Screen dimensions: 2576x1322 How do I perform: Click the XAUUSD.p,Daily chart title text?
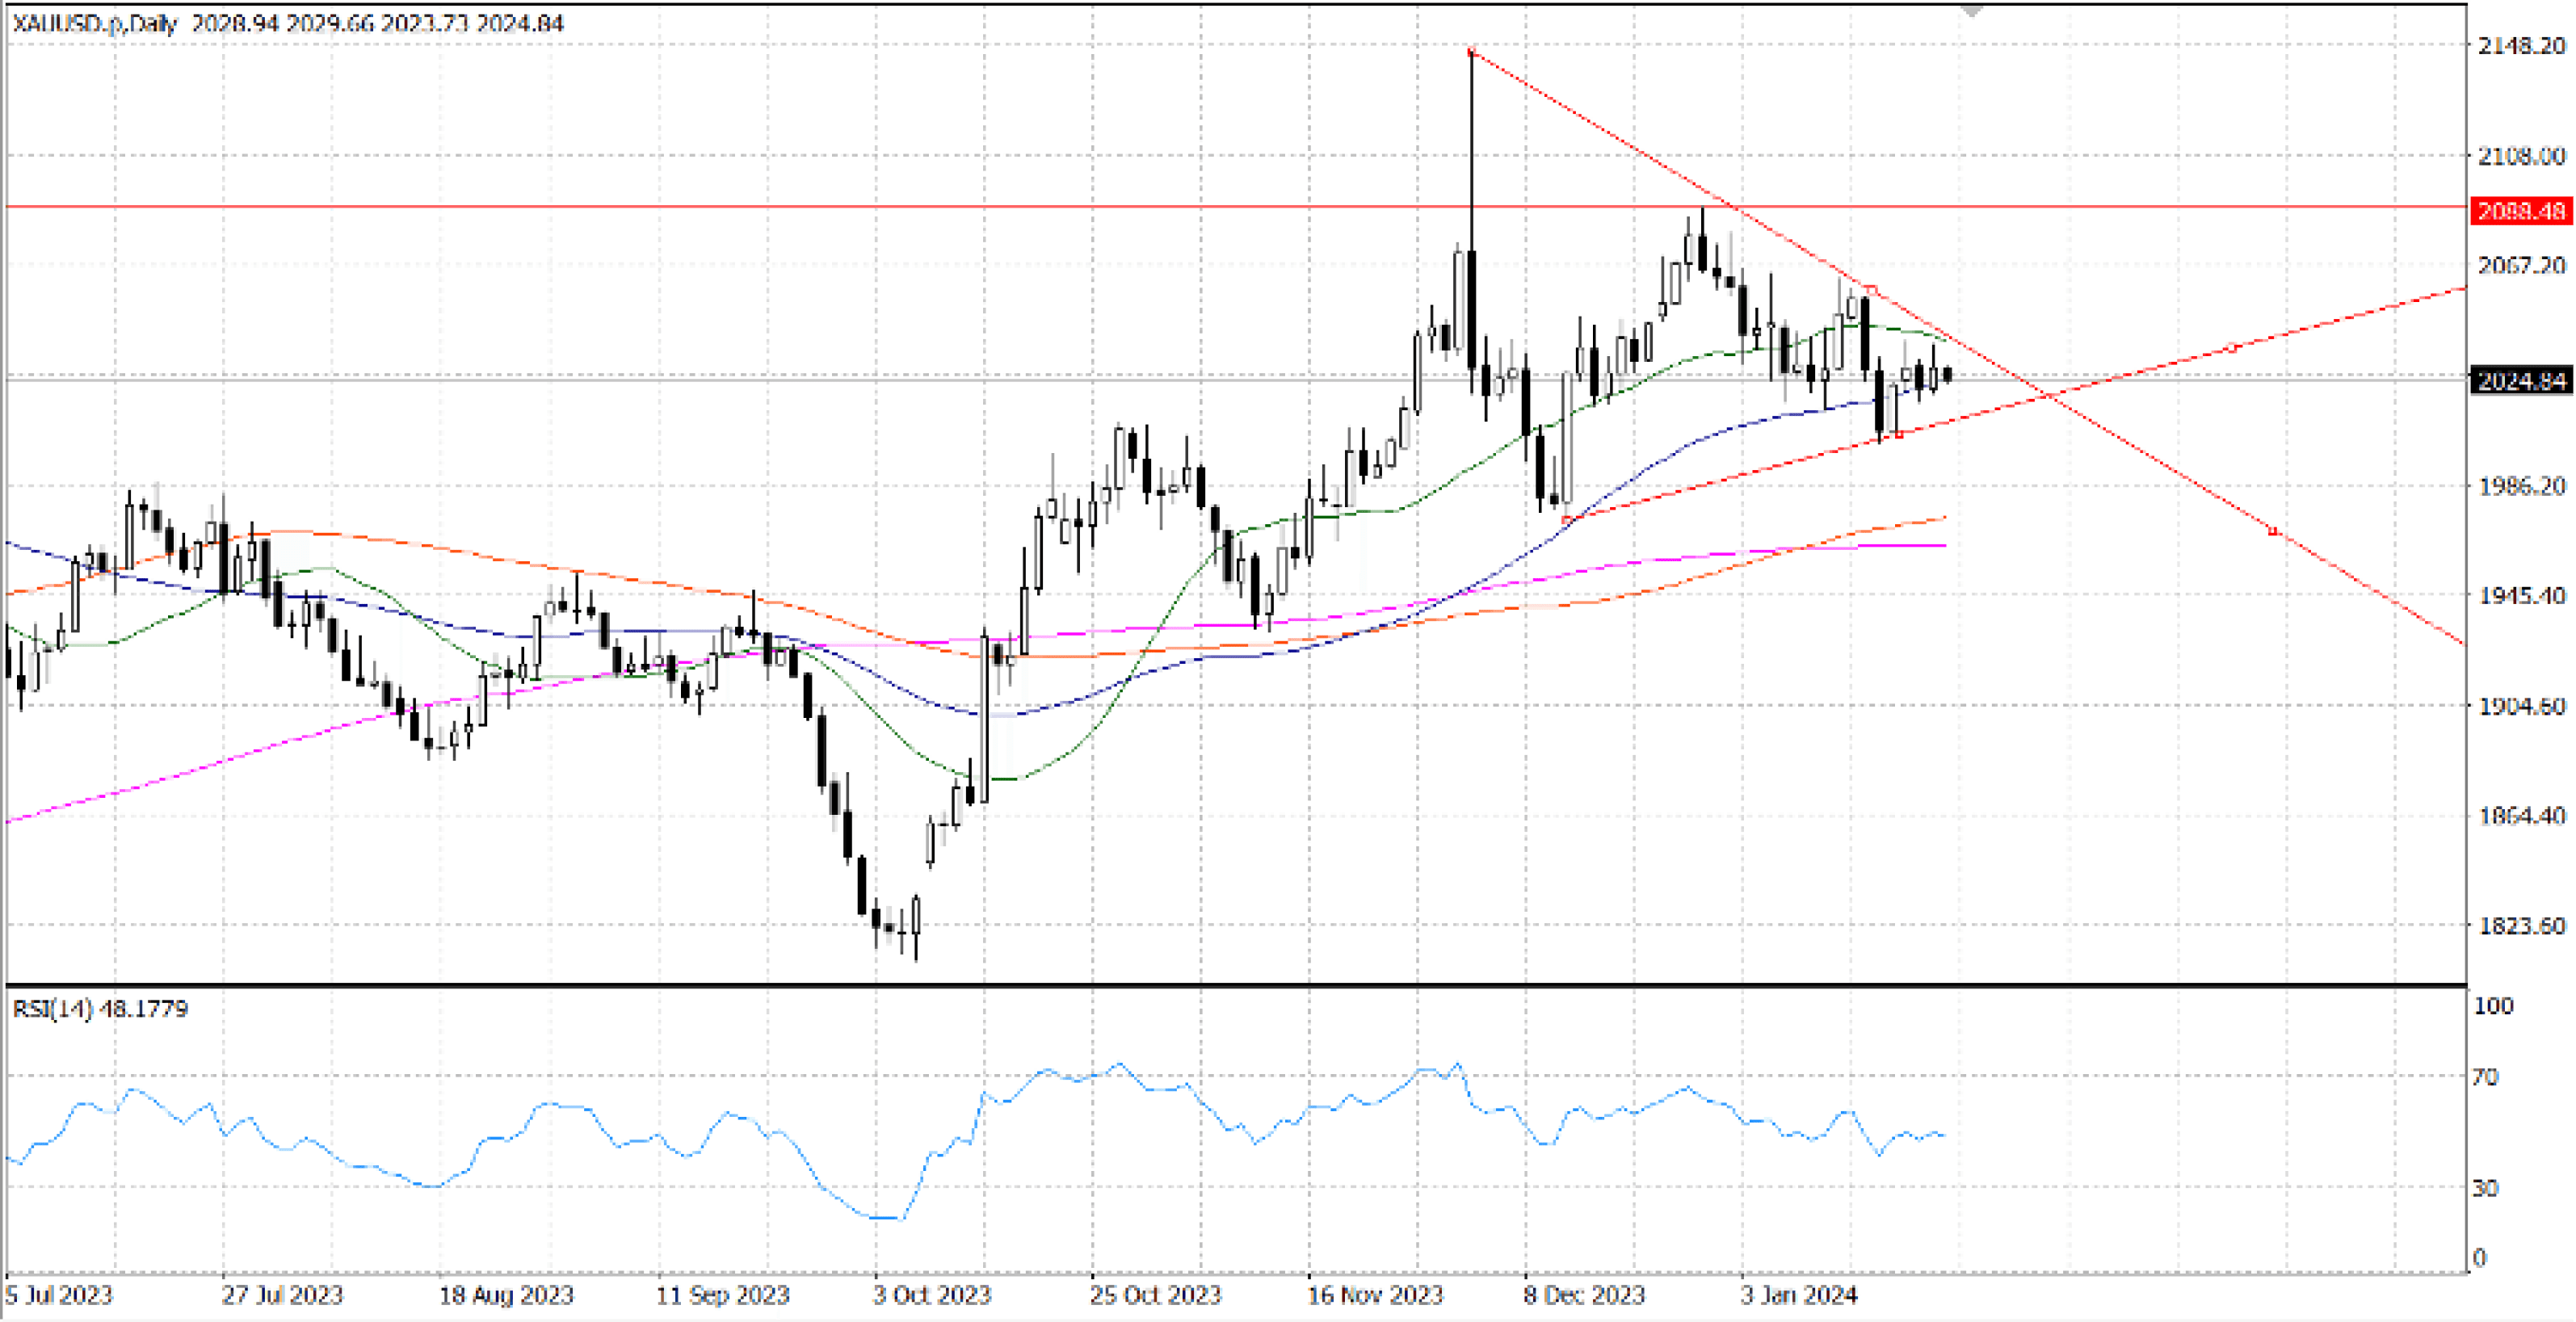coord(95,23)
